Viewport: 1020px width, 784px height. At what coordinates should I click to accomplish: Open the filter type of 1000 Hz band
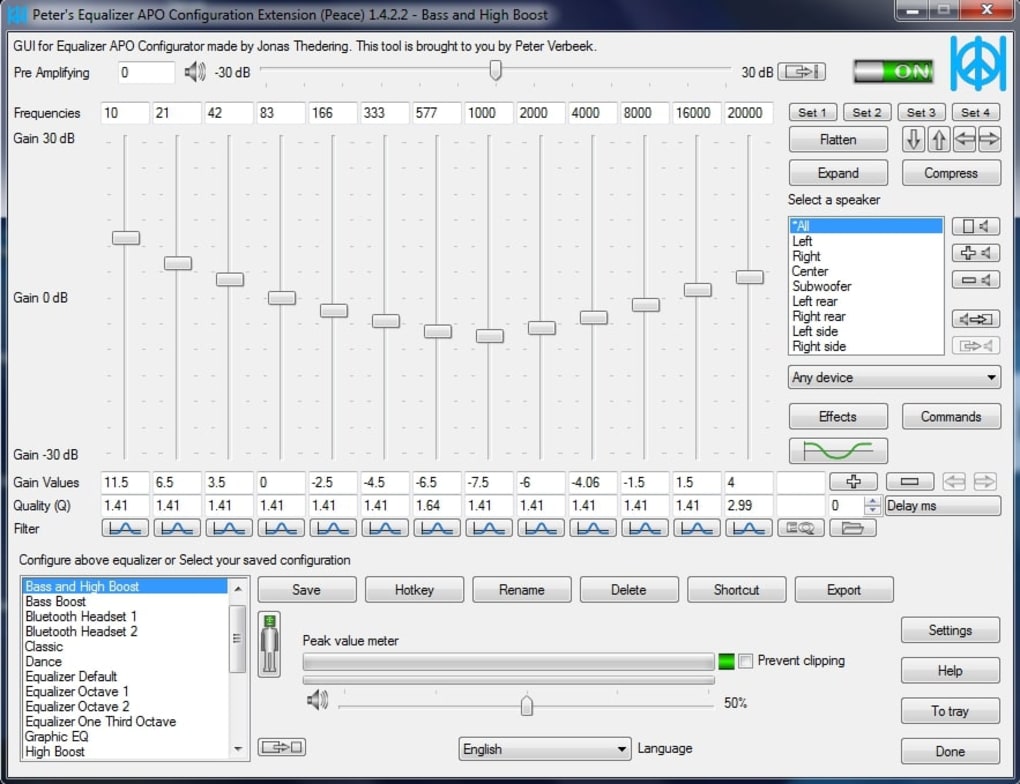(x=489, y=528)
